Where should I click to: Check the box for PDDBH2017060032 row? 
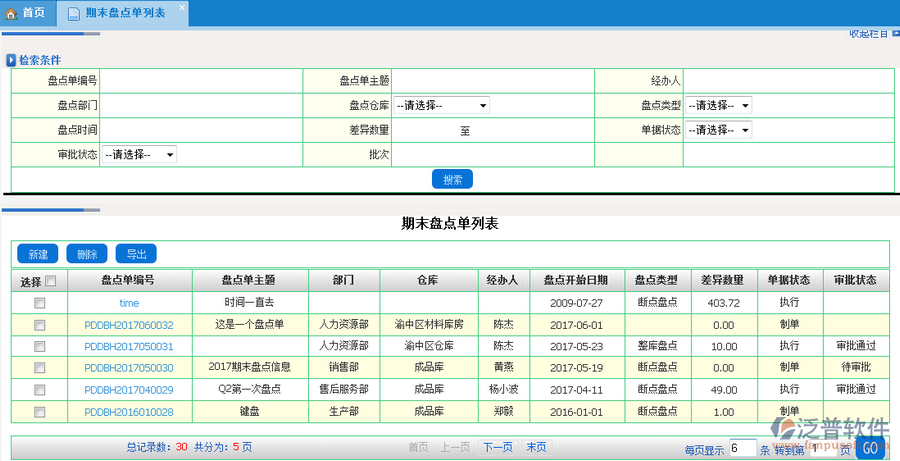[40, 324]
